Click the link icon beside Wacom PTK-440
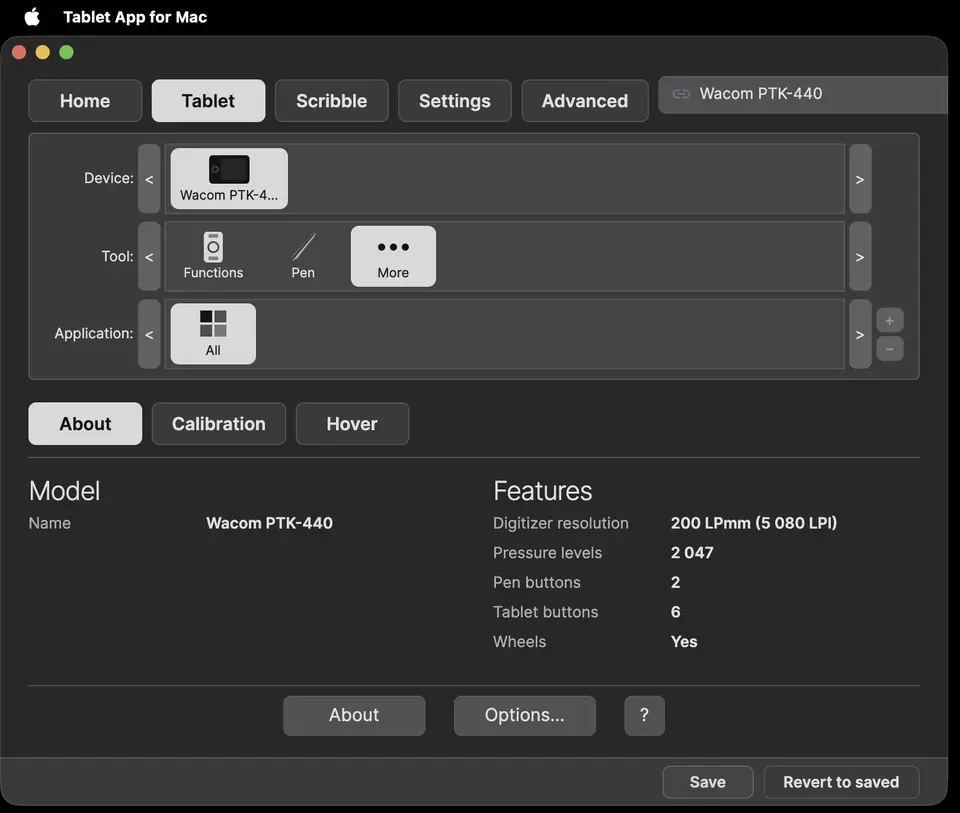 pos(681,94)
